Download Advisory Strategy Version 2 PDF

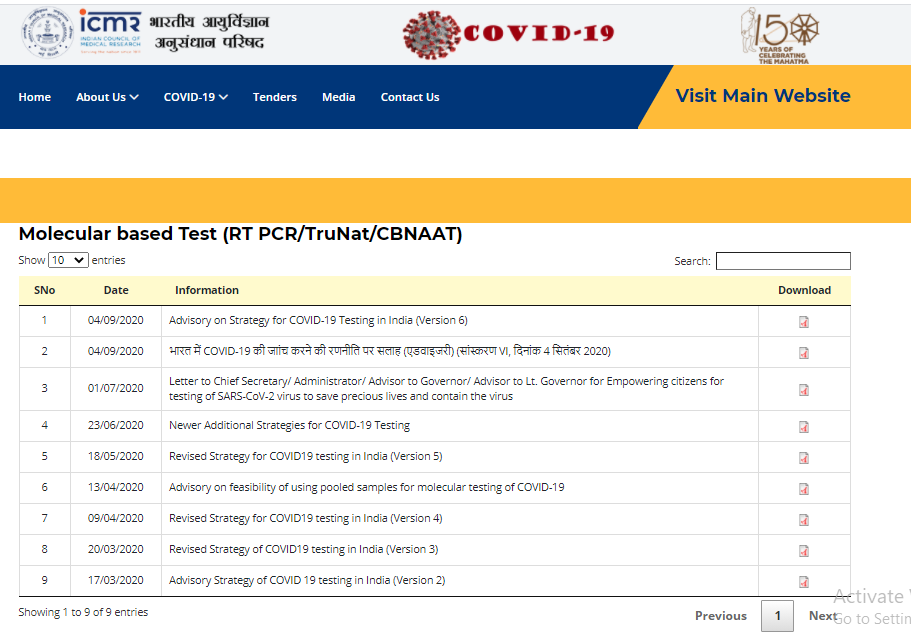pos(804,582)
